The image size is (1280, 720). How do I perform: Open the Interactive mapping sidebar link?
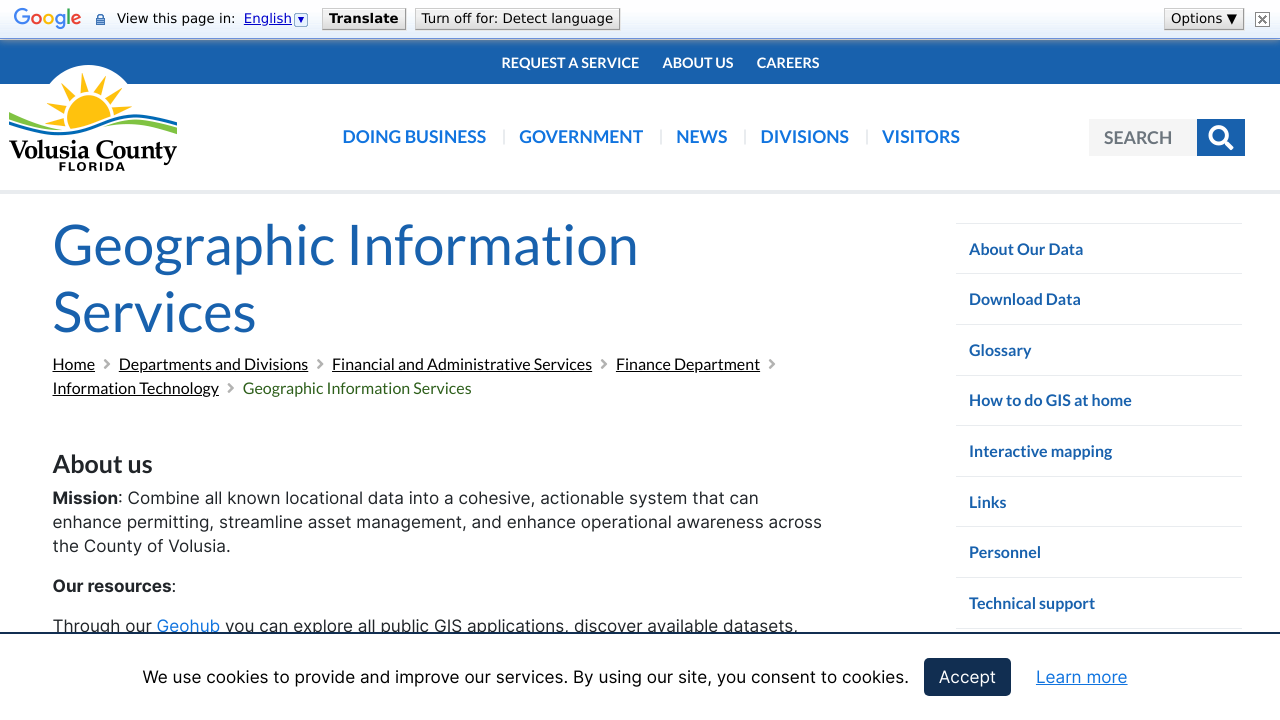pyautogui.click(x=1040, y=451)
